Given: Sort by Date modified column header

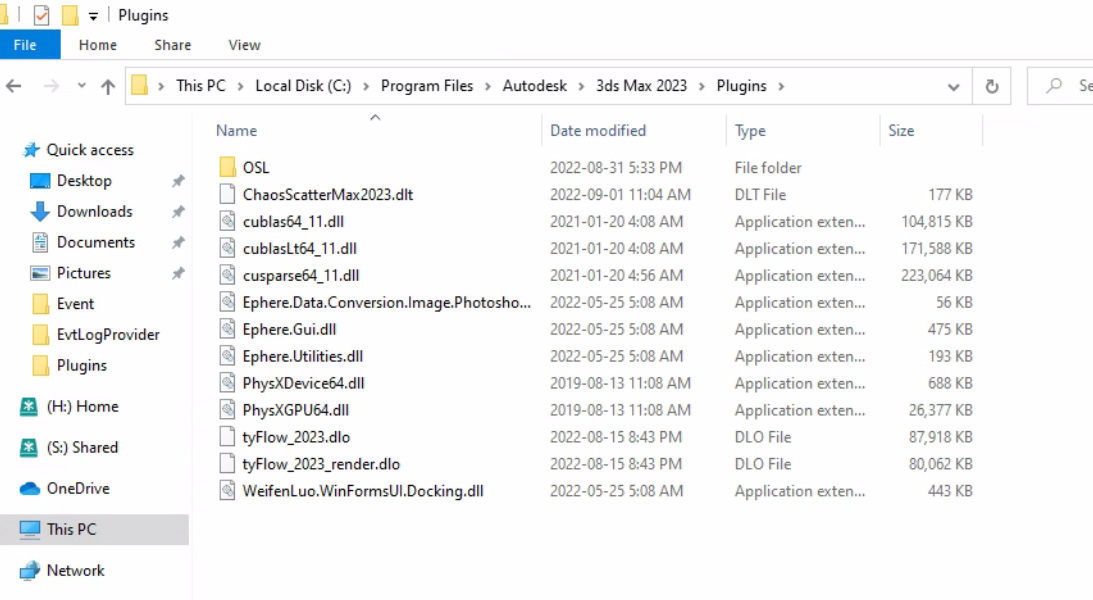Looking at the screenshot, I should 598,130.
